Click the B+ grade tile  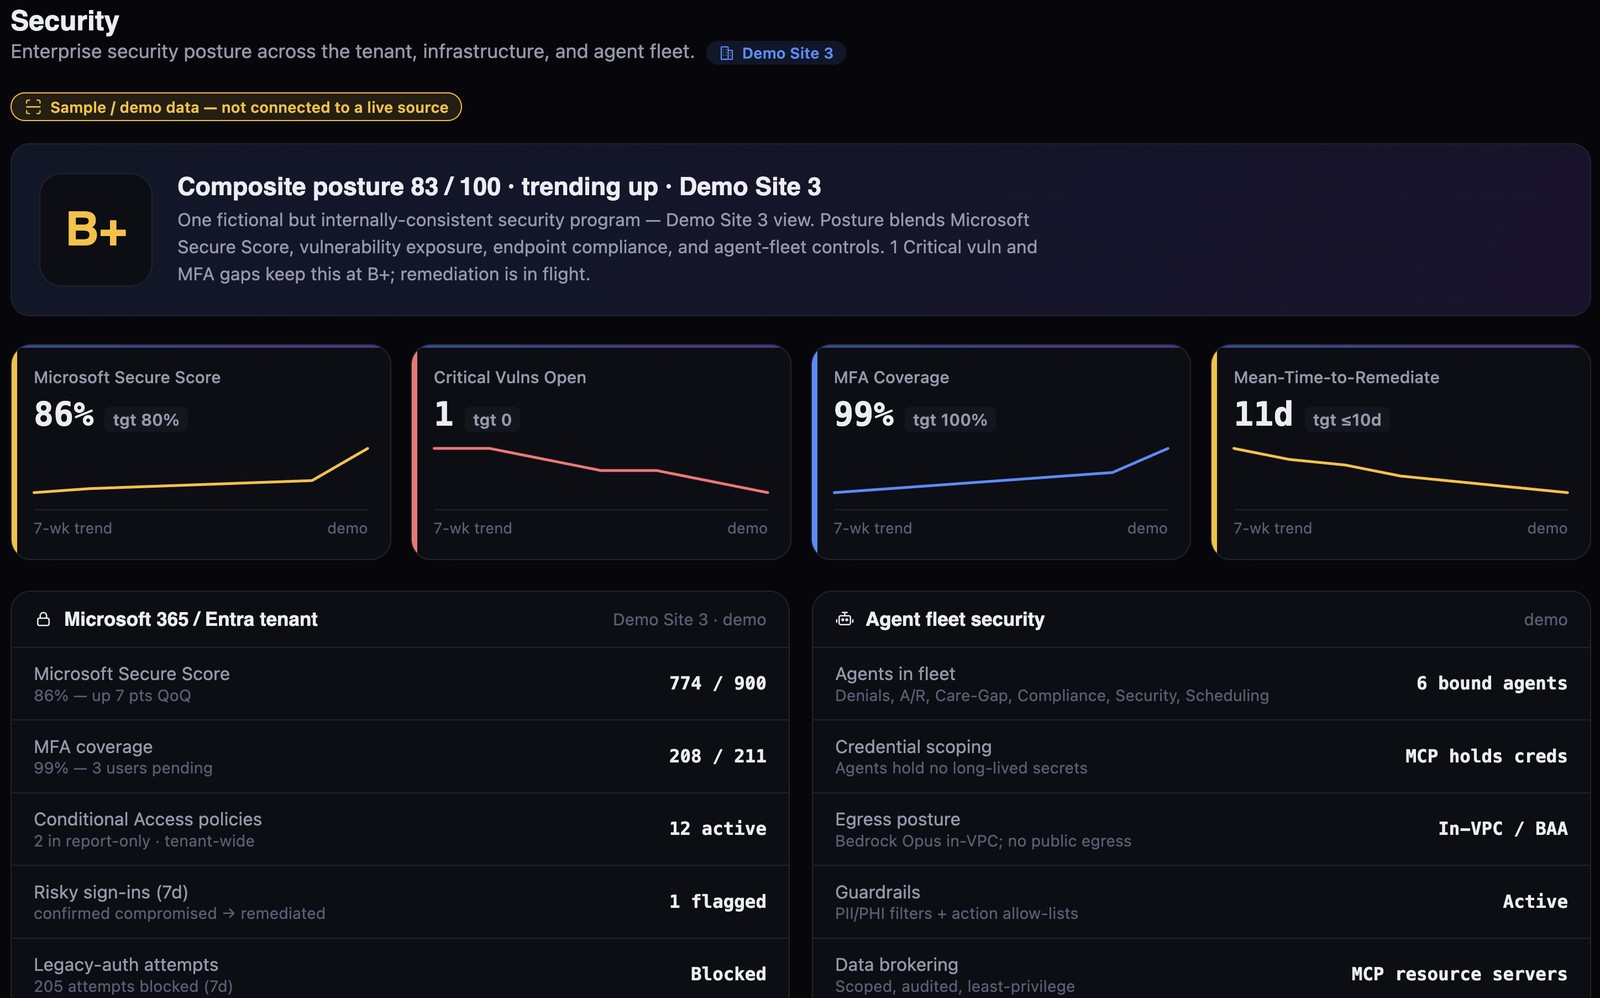(x=96, y=230)
